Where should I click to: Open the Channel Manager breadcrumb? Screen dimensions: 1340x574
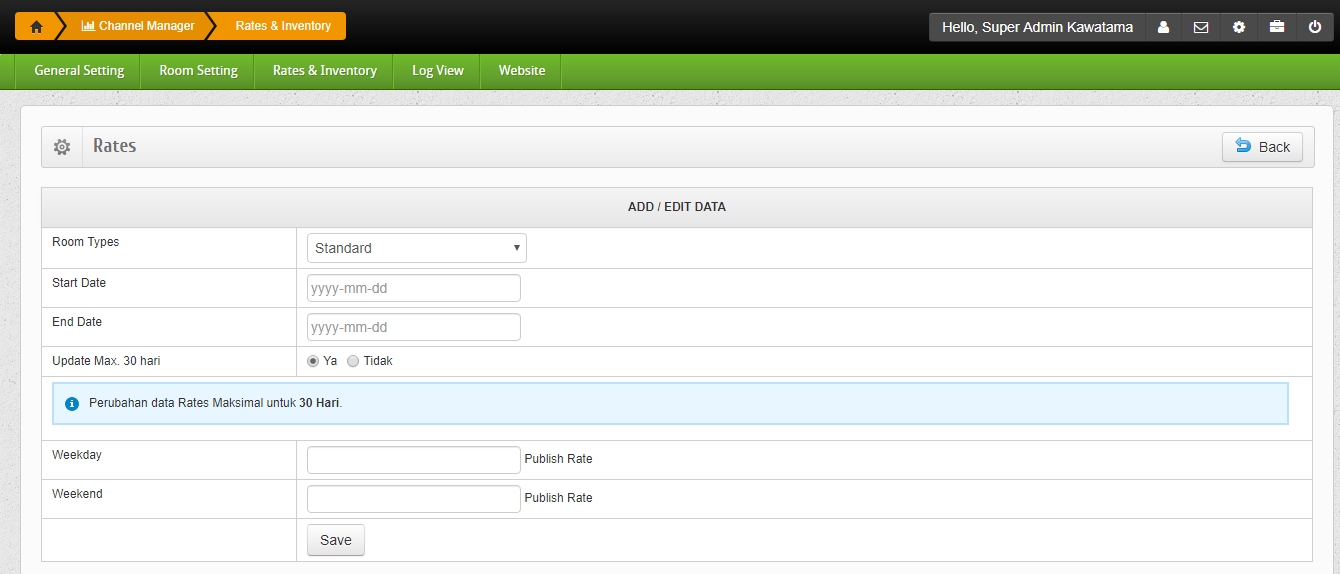(138, 26)
